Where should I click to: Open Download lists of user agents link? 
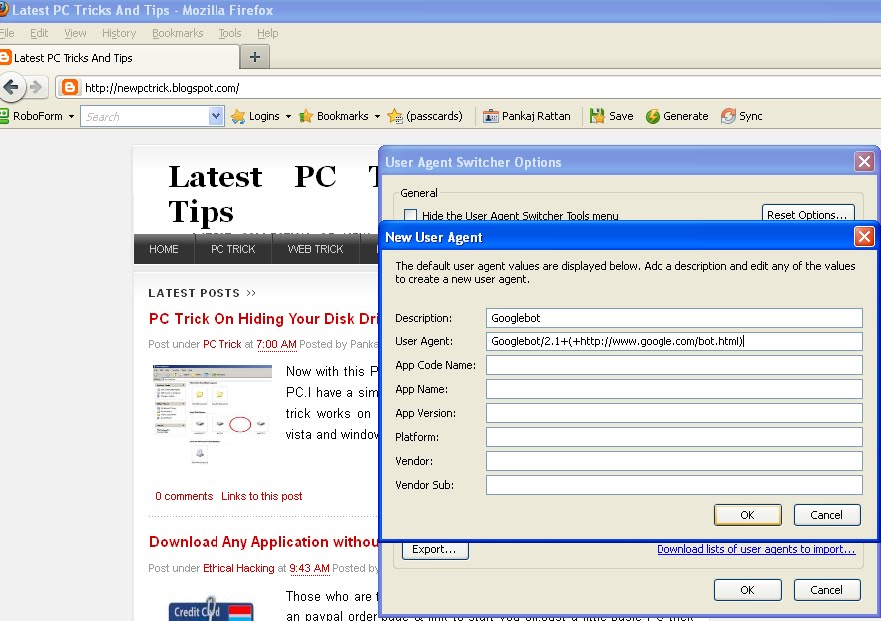(x=756, y=549)
